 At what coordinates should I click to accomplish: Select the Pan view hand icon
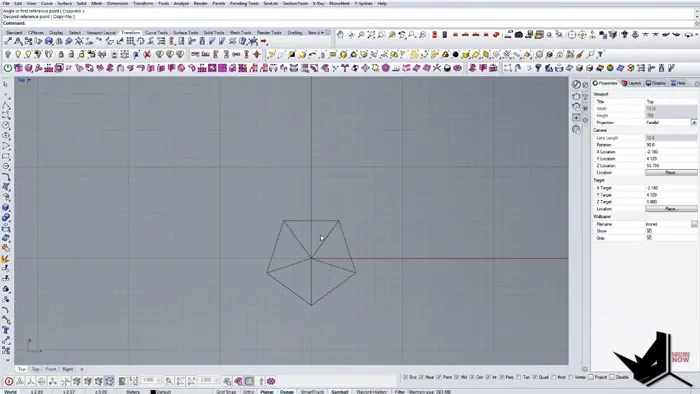click(340, 34)
